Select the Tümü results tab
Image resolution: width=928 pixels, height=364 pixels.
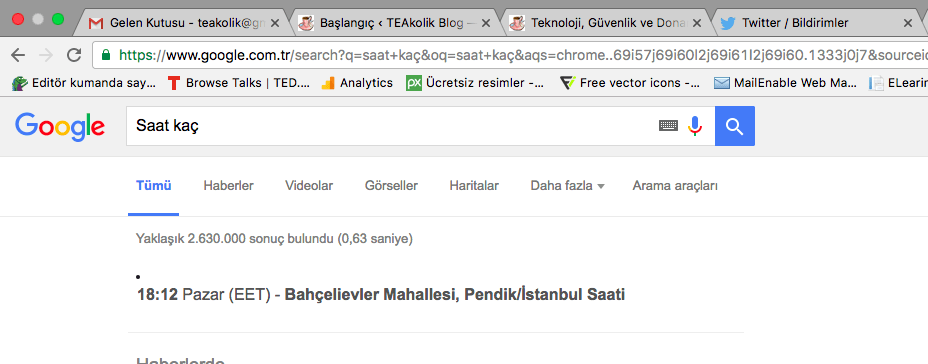pyautogui.click(x=154, y=186)
